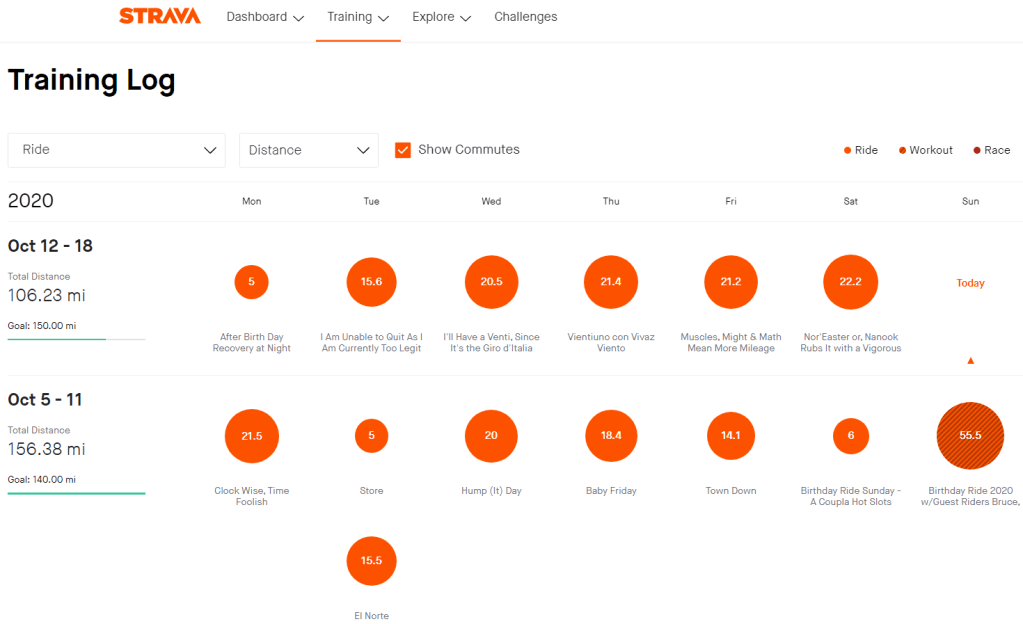This screenshot has height=624, width=1023.
Task: Uncheck the Show Commutes checkbox
Action: [x=403, y=150]
